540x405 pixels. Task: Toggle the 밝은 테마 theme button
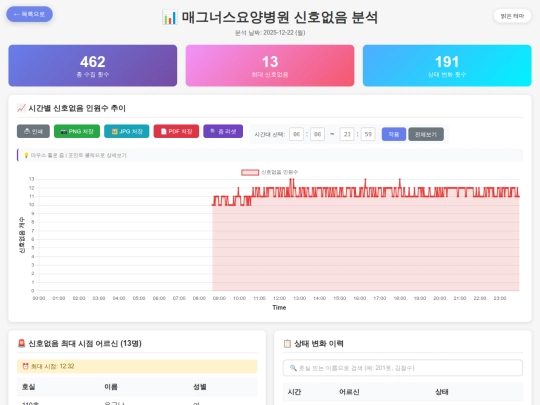tap(512, 16)
